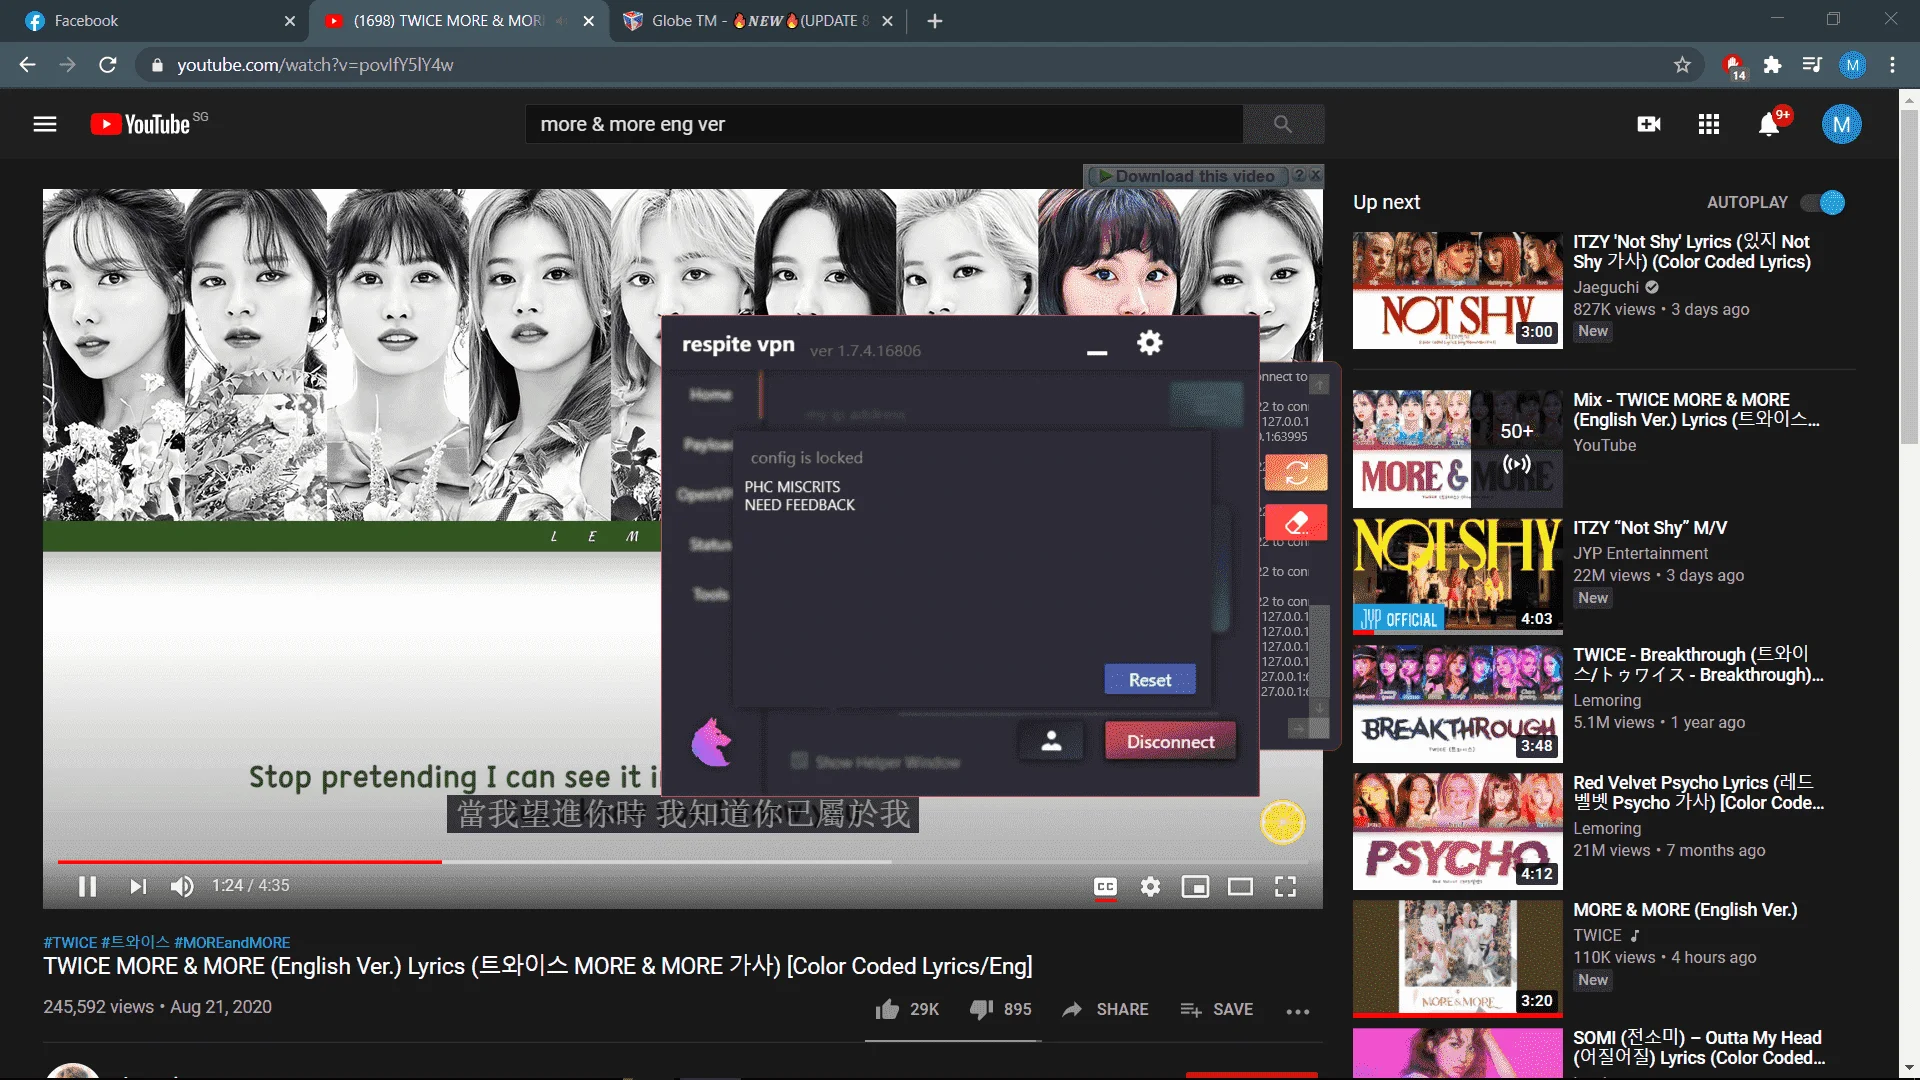Click the YouTube search magnifier button

tap(1283, 124)
